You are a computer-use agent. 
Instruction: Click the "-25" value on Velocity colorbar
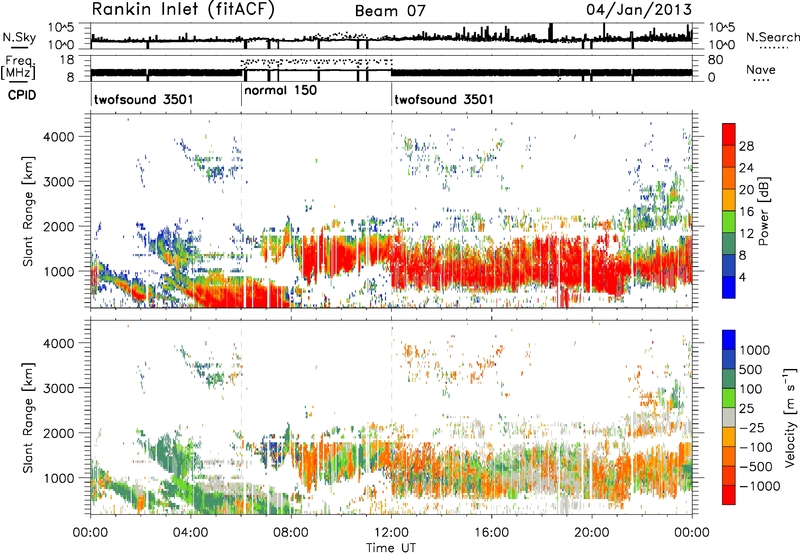tap(752, 428)
